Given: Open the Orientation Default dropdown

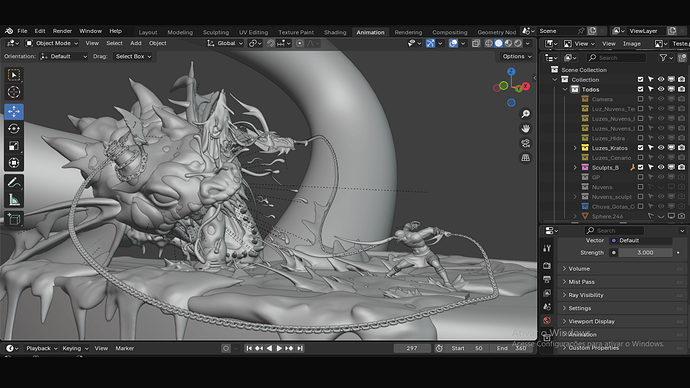Looking at the screenshot, I should [x=63, y=56].
